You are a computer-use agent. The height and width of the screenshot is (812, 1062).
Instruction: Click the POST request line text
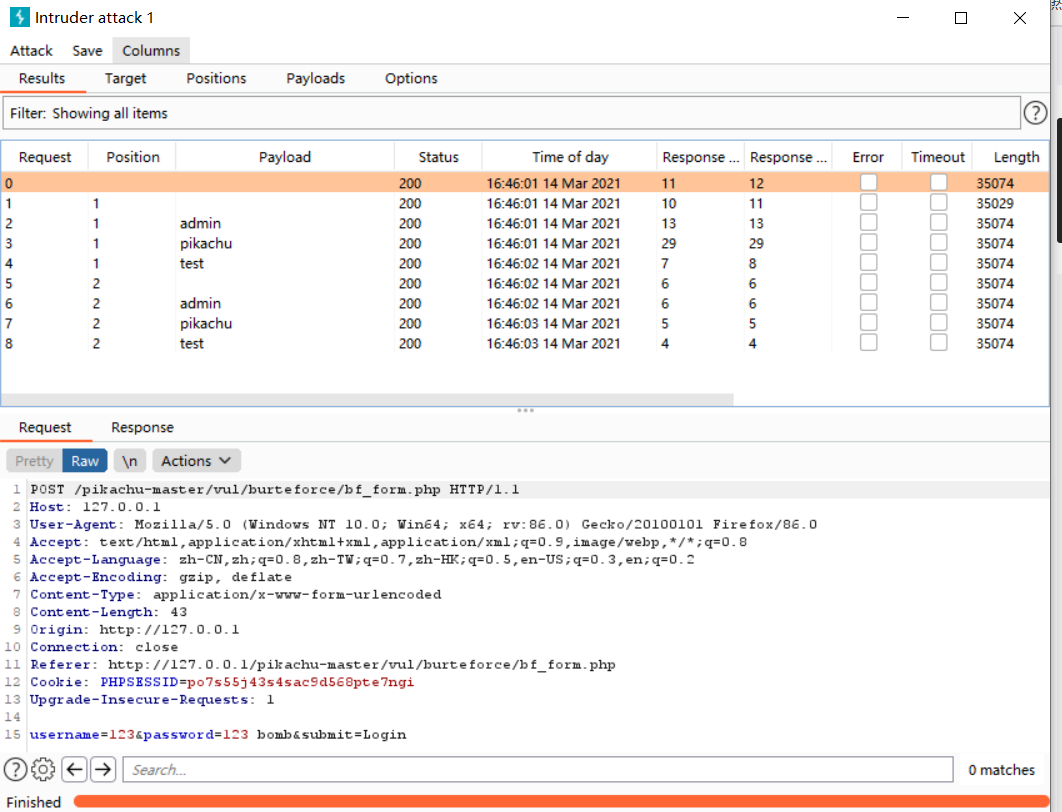[274, 489]
